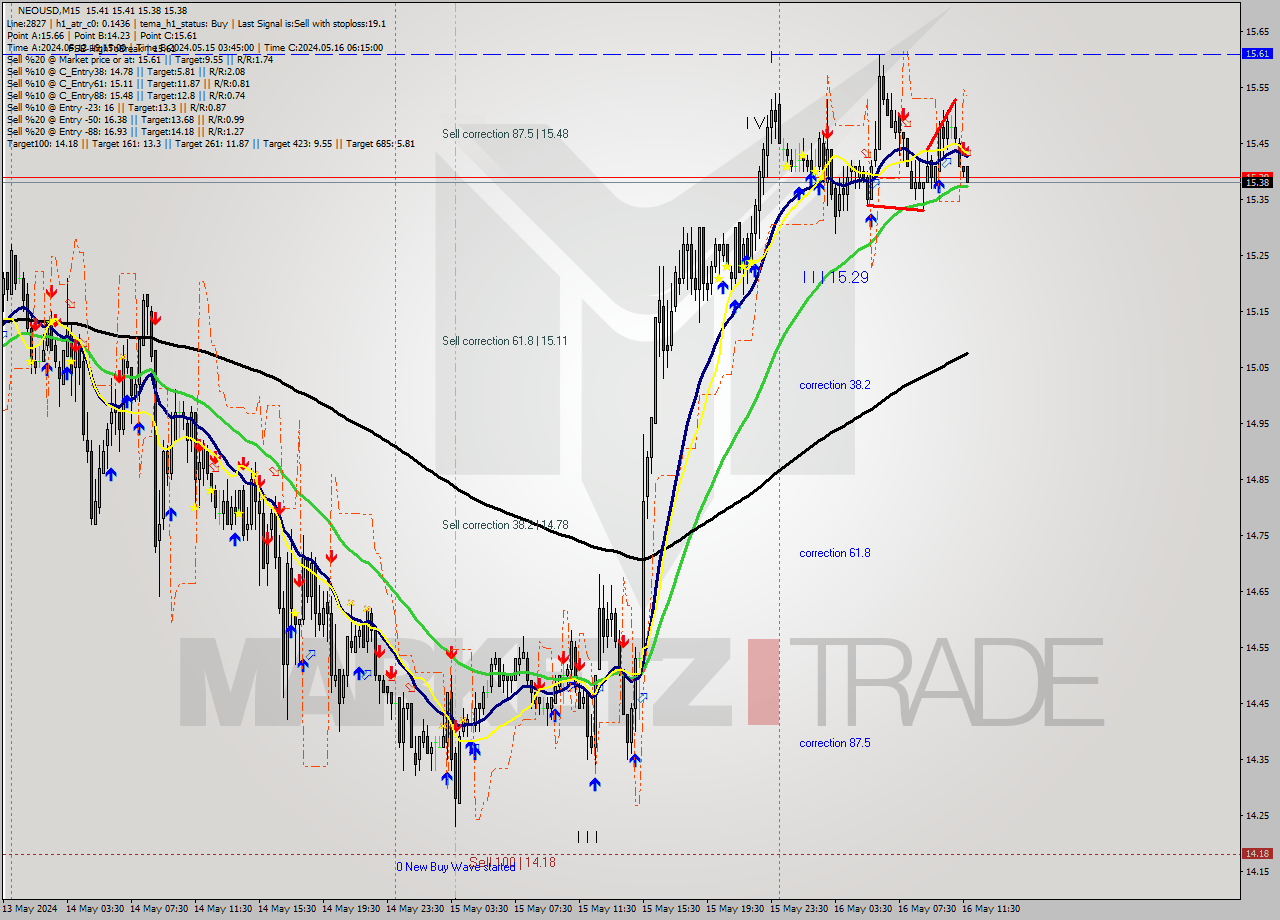This screenshot has height=920, width=1280.
Task: Click the 15.61 price tag on the axis
Action: (1257, 54)
